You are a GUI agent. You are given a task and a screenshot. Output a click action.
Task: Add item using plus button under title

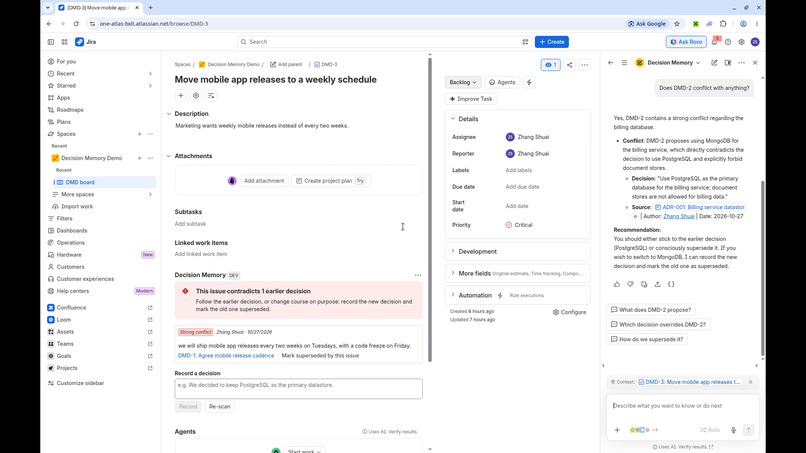[x=181, y=96]
